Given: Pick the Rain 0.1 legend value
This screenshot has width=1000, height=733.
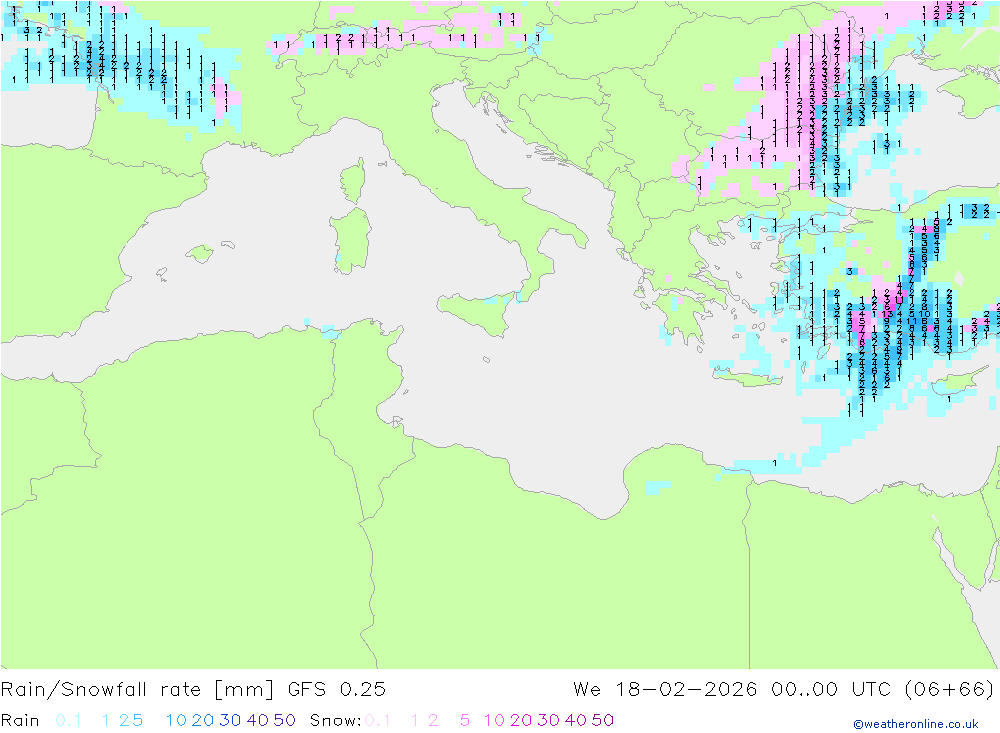Looking at the screenshot, I should [68, 720].
